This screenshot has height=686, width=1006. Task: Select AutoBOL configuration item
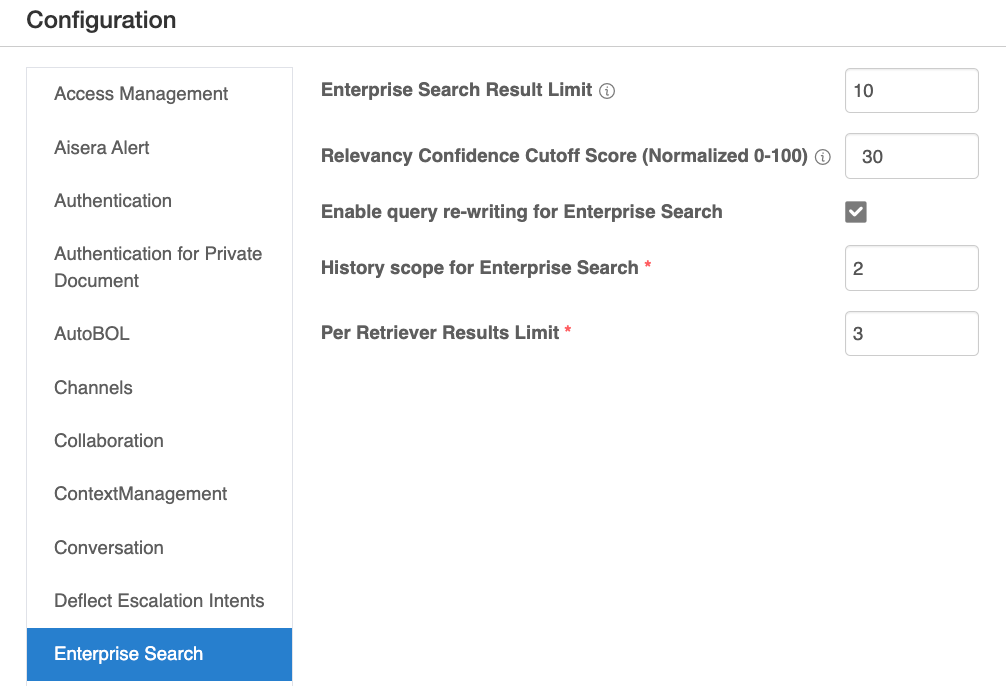click(x=92, y=334)
